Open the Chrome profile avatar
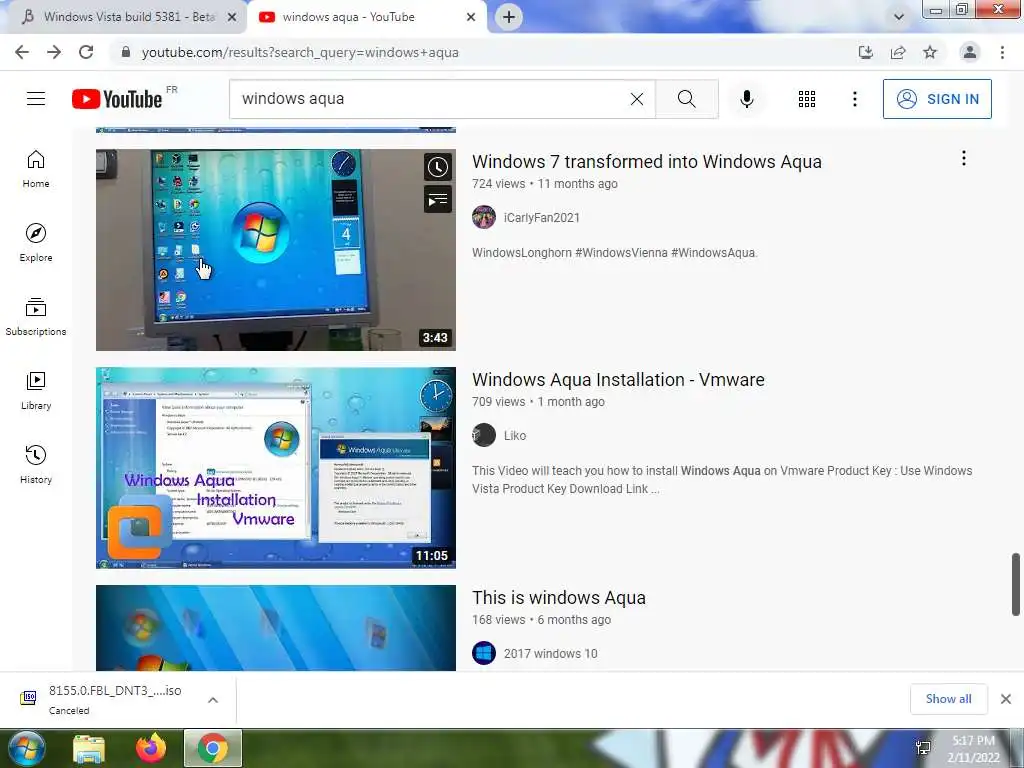This screenshot has width=1024, height=768. pyautogui.click(x=970, y=52)
